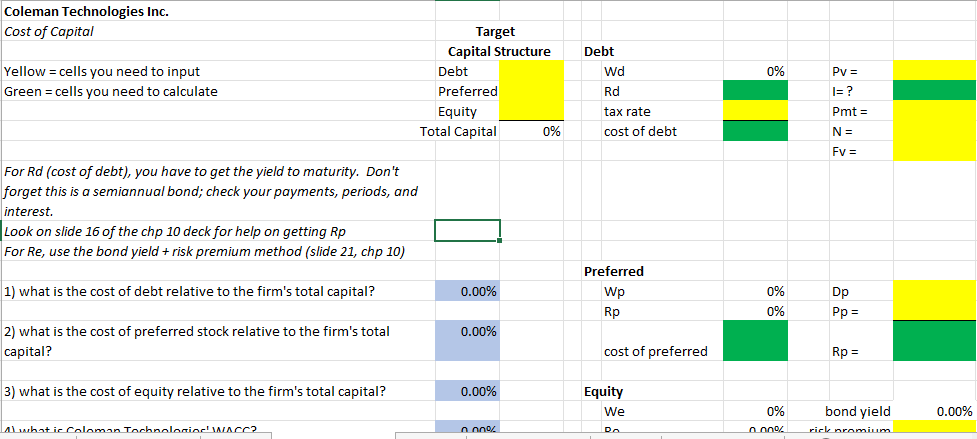Screen dimensions: 977x439
Task: Click the 'Look on slide 16' instruction text
Action: coord(174,232)
